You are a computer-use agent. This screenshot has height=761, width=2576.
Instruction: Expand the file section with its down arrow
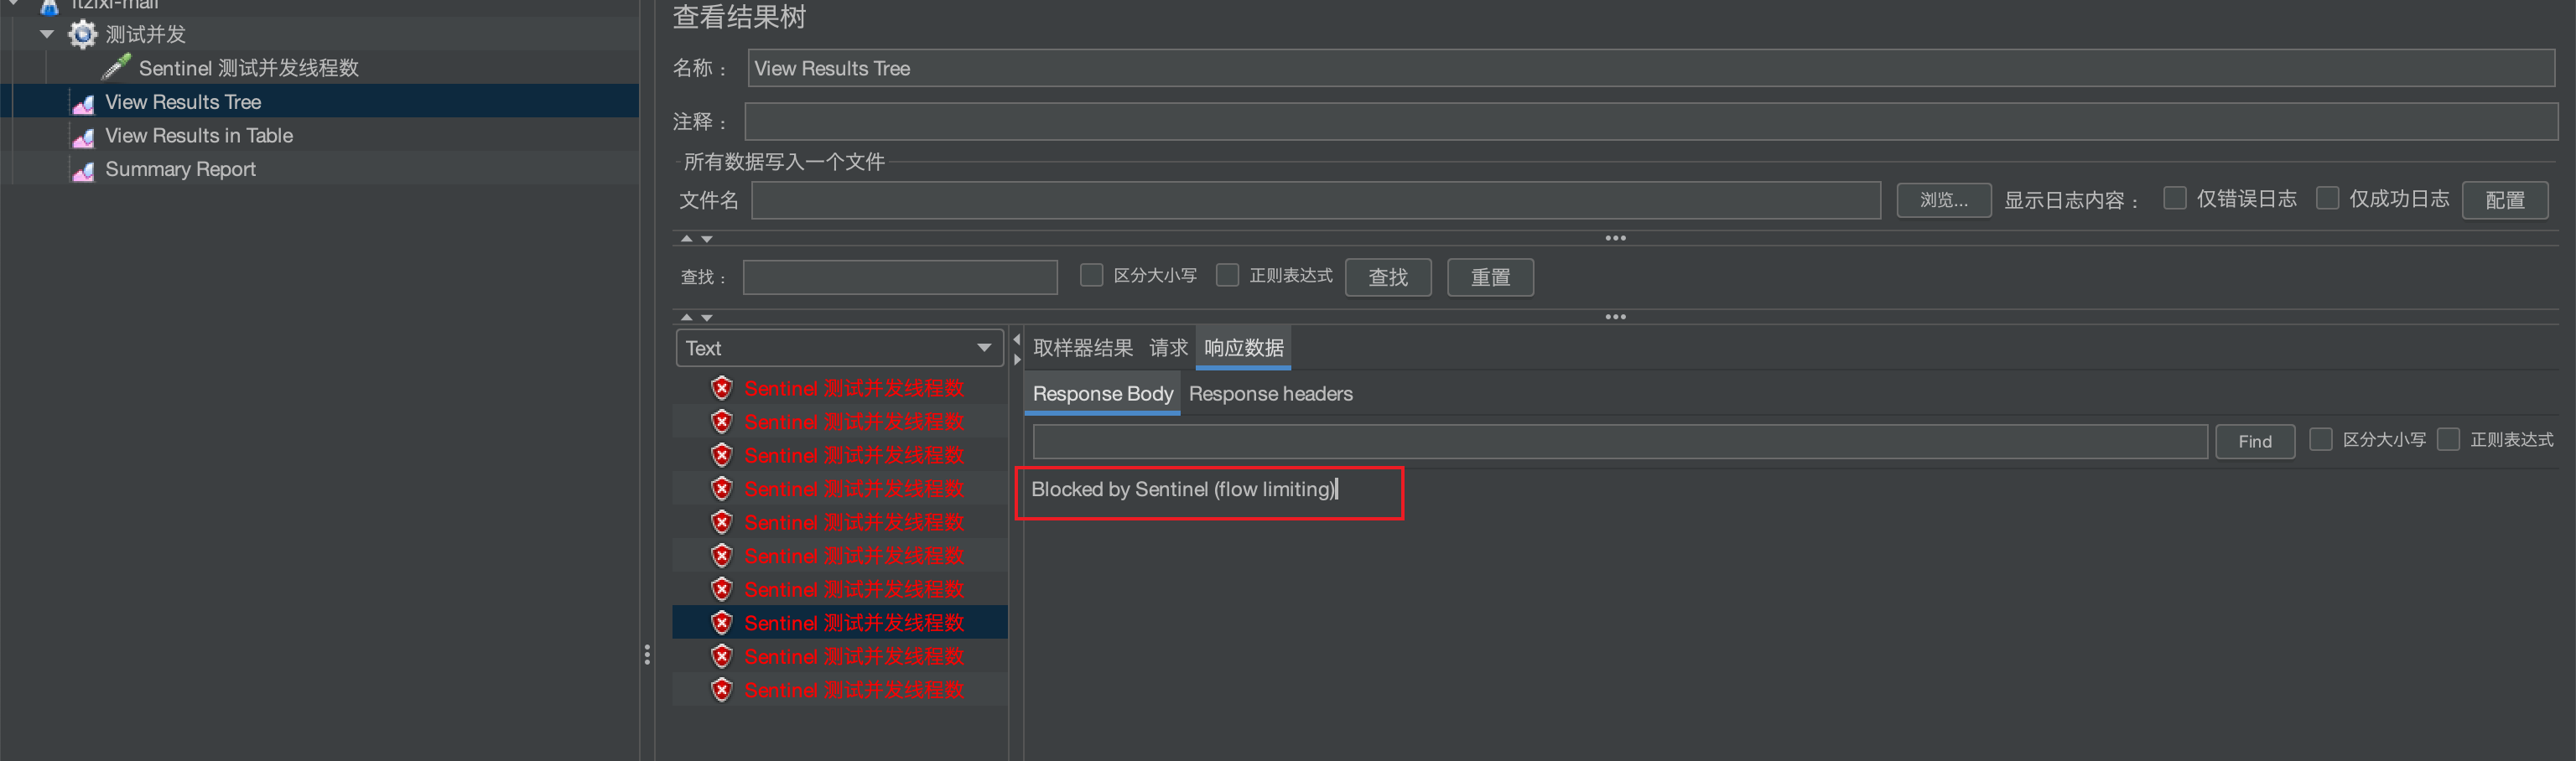(707, 239)
